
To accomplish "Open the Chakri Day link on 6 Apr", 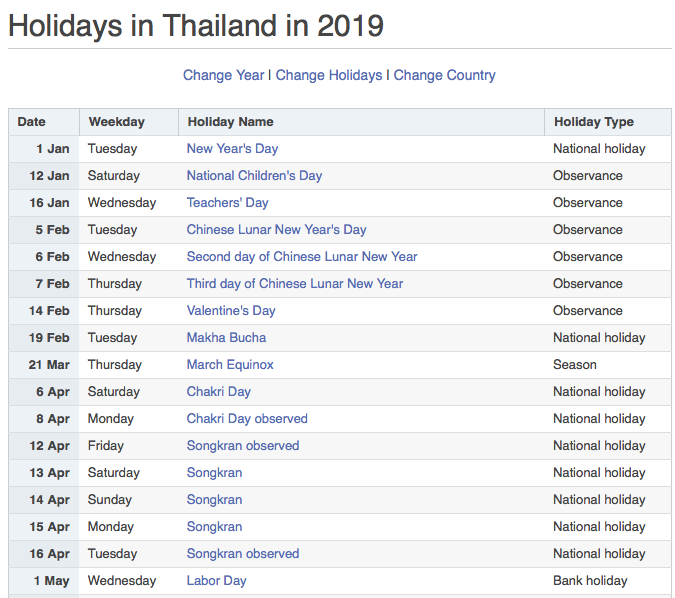I will [218, 392].
